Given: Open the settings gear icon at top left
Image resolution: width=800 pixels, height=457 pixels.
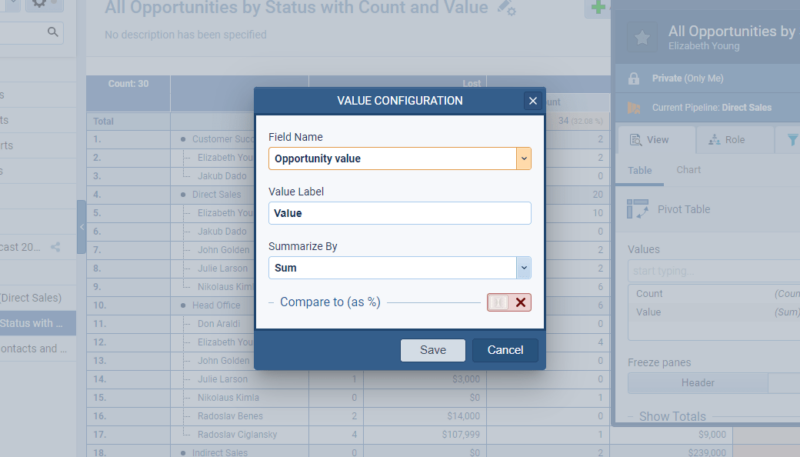Looking at the screenshot, I should tap(39, 4).
